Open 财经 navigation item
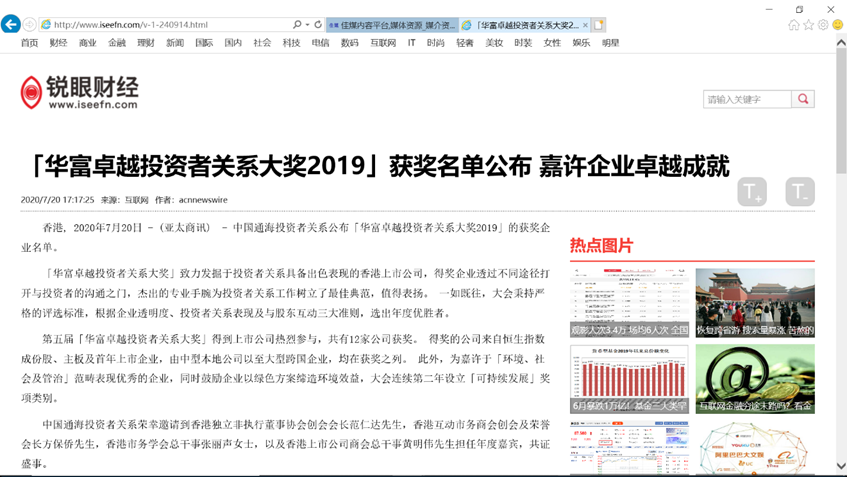The width and height of the screenshot is (847, 477). click(58, 43)
